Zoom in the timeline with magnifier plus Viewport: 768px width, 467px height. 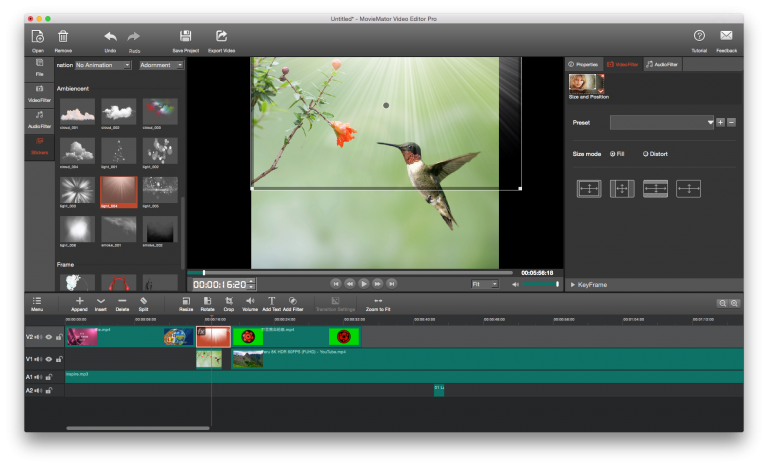click(x=734, y=303)
